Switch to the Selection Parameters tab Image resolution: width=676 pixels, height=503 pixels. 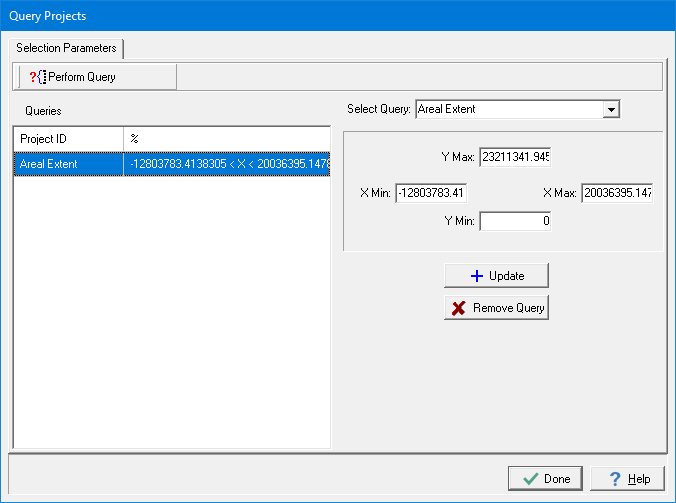(x=66, y=48)
